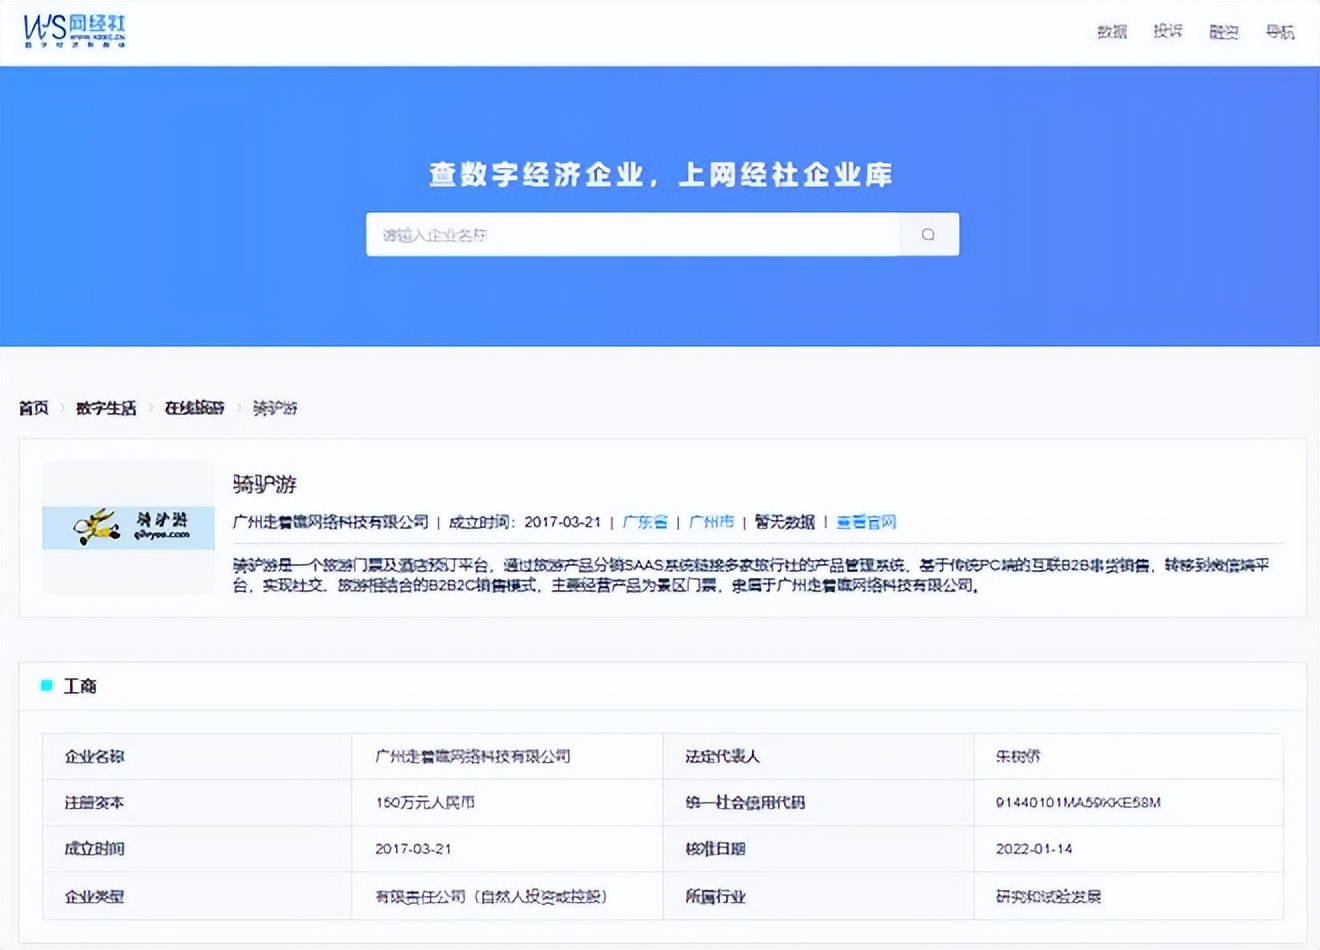Click the credit code 91440101MA59KKE58M cell

tap(1078, 802)
